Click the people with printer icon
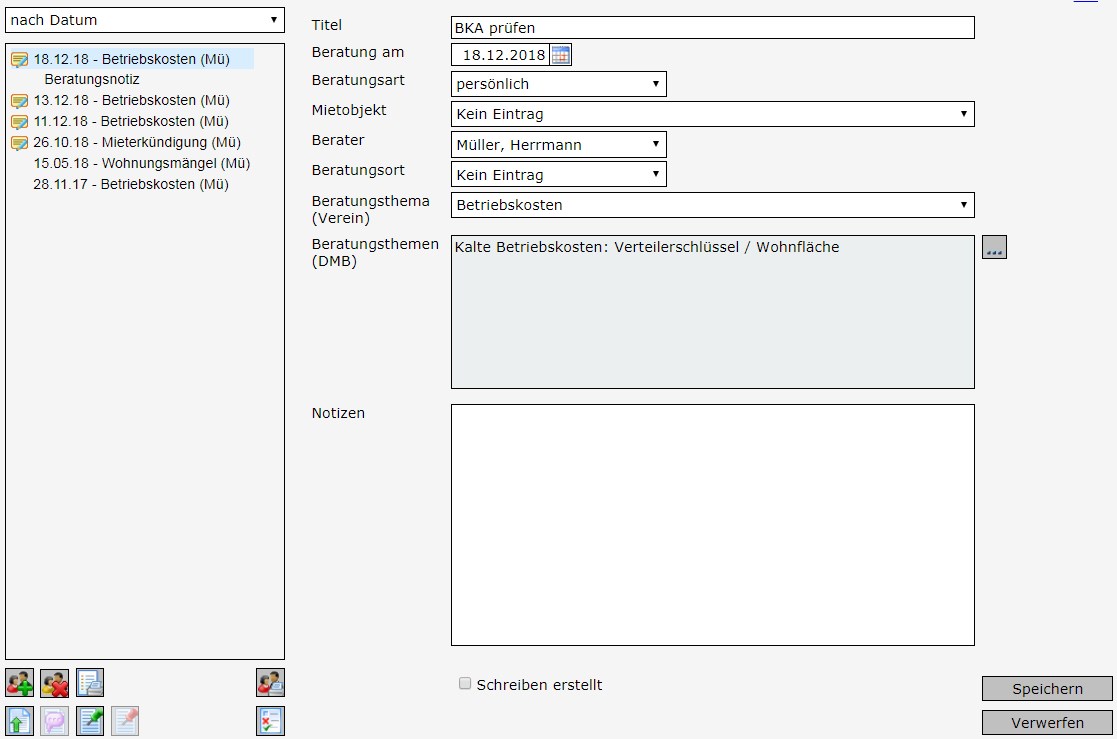The width and height of the screenshot is (1117, 739). (270, 683)
